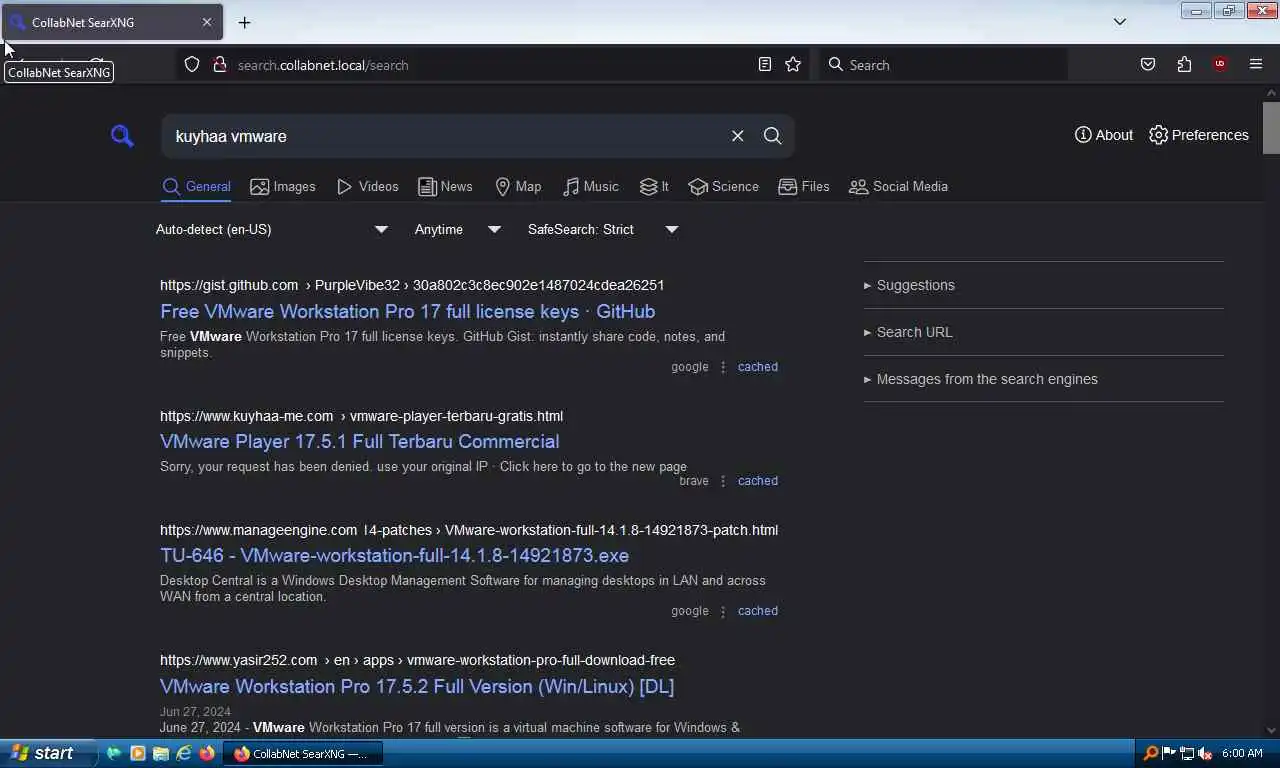
Task: Click the tracking protection shield icon
Action: [x=192, y=65]
